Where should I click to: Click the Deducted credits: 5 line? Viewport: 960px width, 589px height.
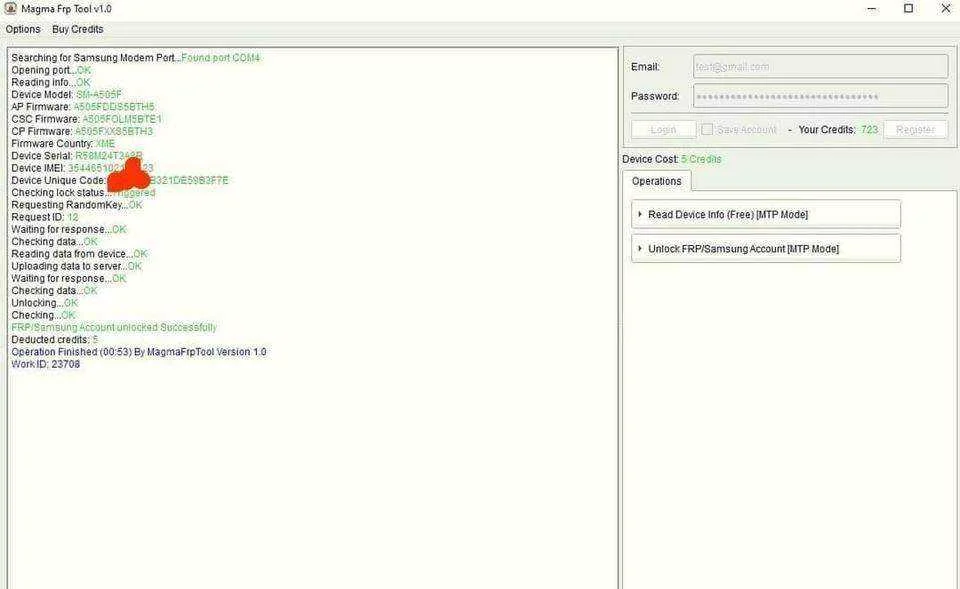point(54,339)
